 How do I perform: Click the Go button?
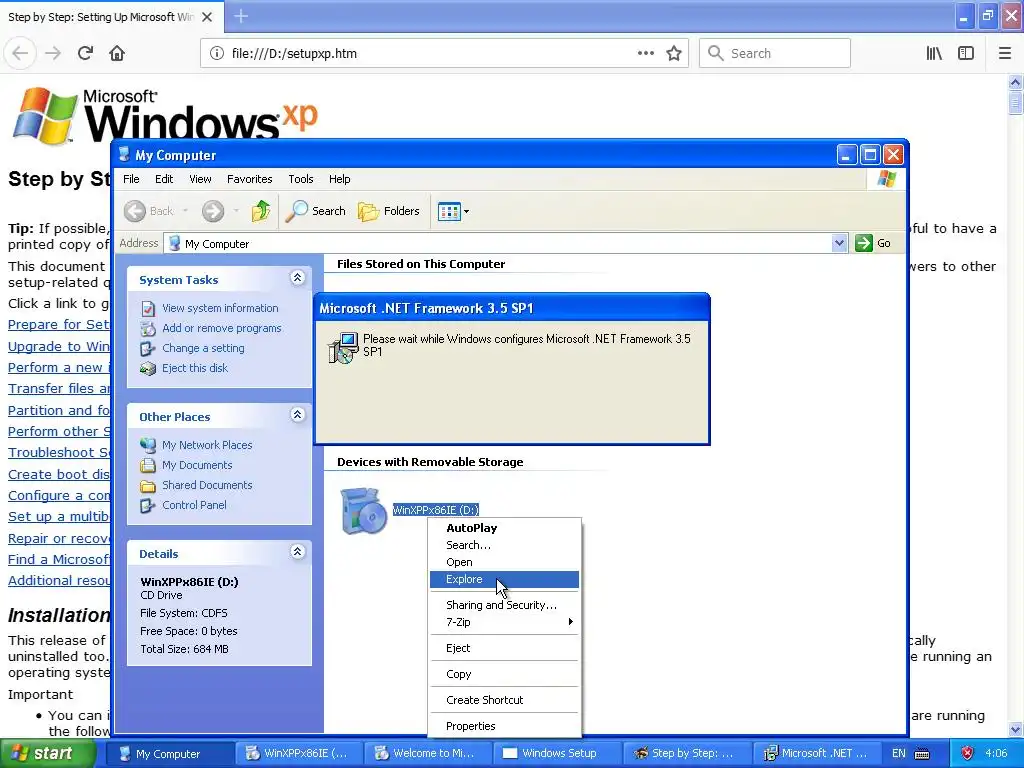tap(873, 244)
